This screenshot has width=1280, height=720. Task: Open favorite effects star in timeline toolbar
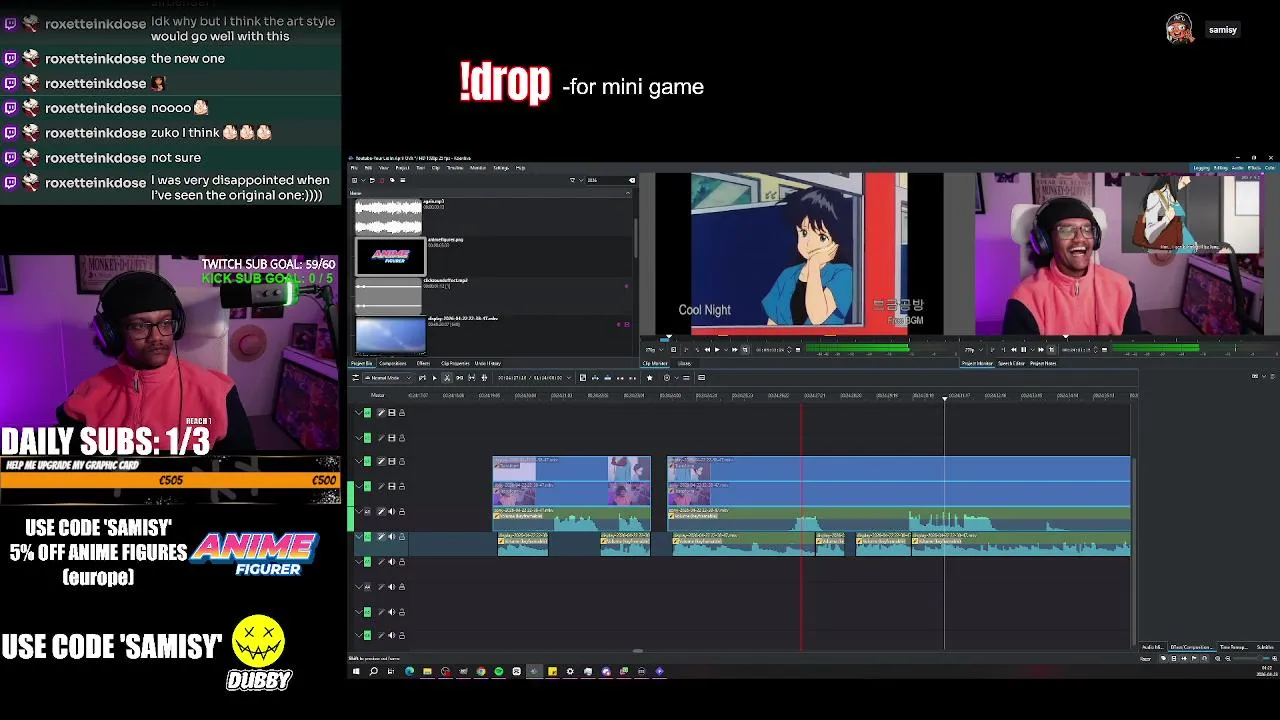(x=649, y=377)
